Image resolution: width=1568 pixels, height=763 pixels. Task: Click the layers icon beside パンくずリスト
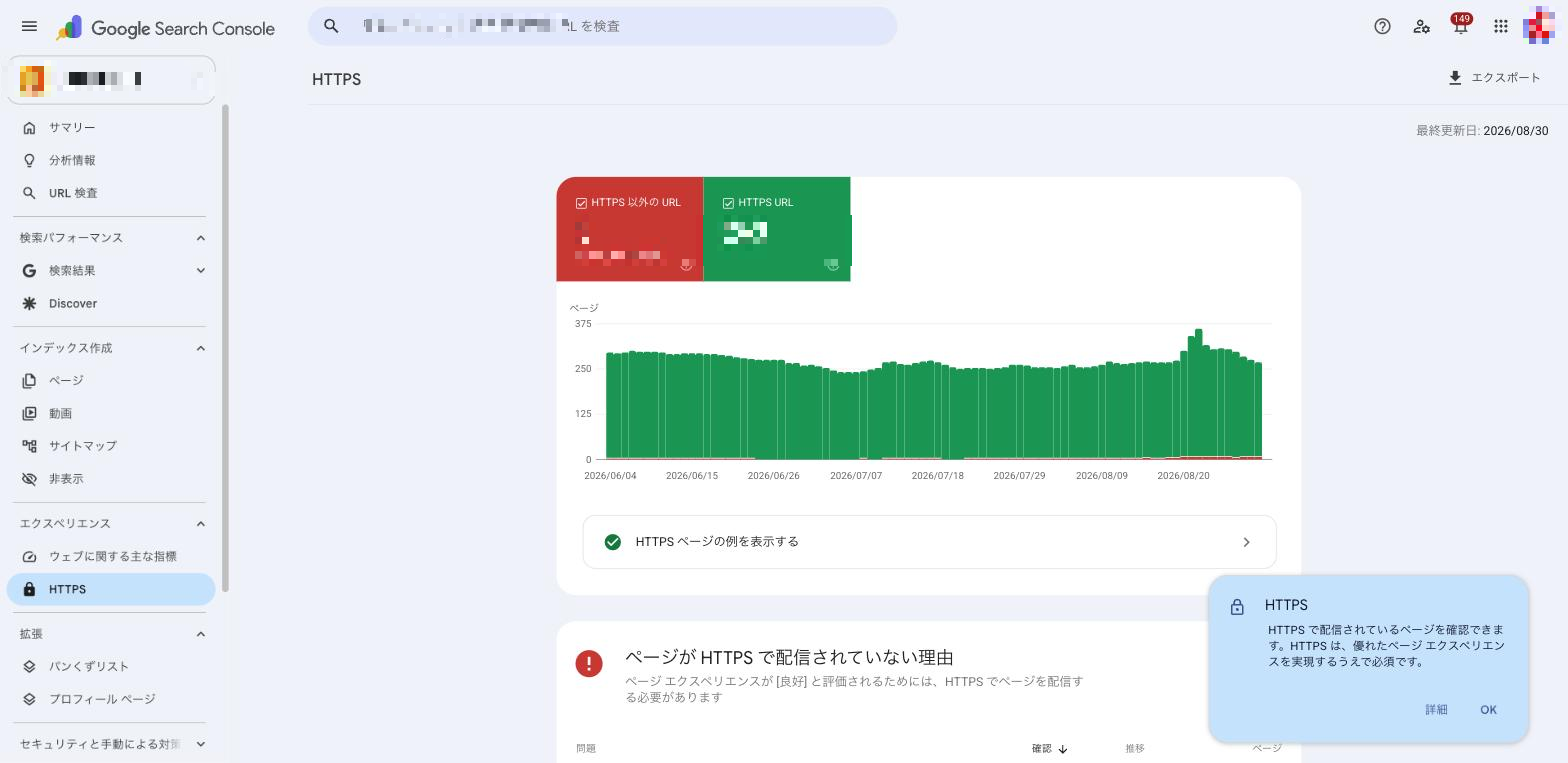tap(29, 667)
